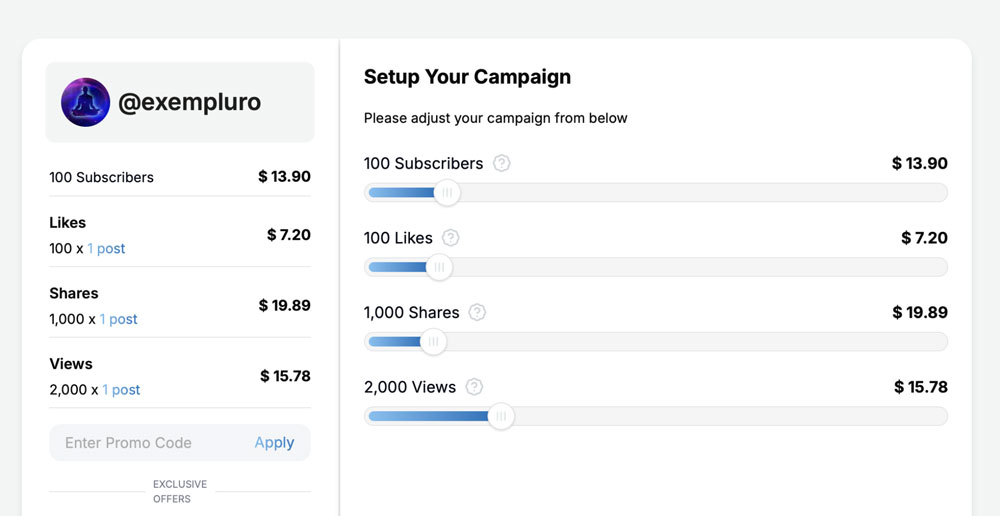Focus the Enter Promo Code field
The height and width of the screenshot is (516, 1000).
point(140,443)
